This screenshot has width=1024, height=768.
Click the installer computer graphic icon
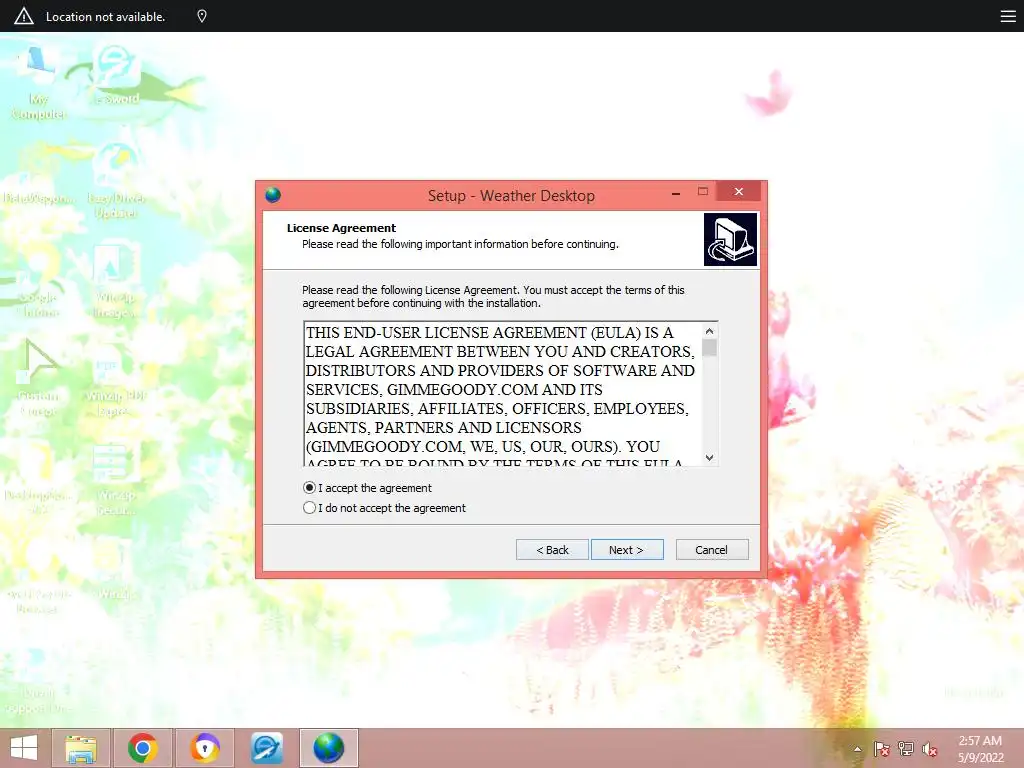click(730, 240)
